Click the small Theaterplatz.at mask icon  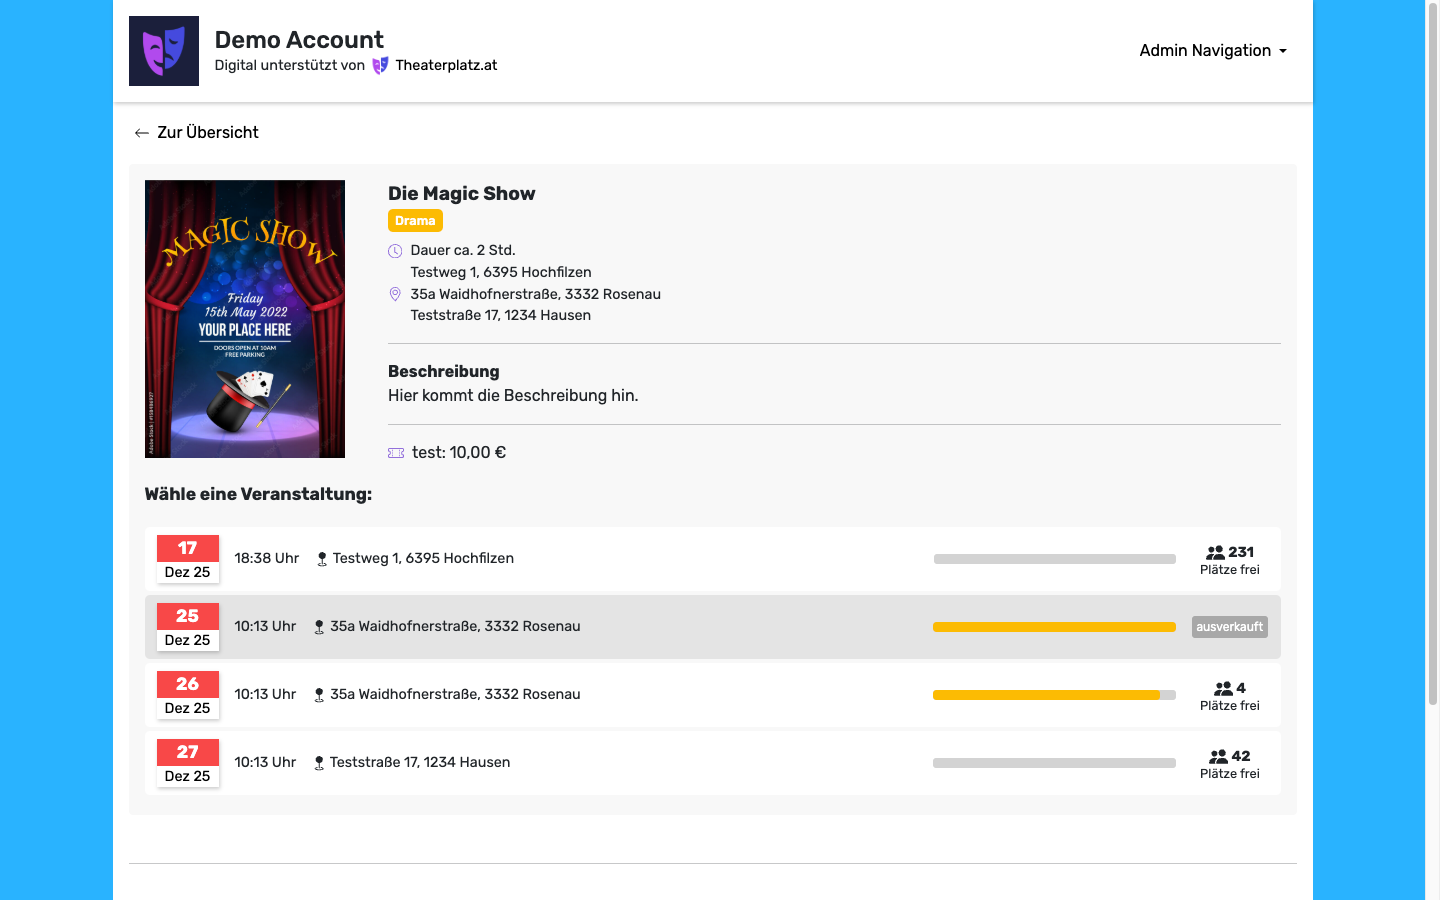point(380,66)
